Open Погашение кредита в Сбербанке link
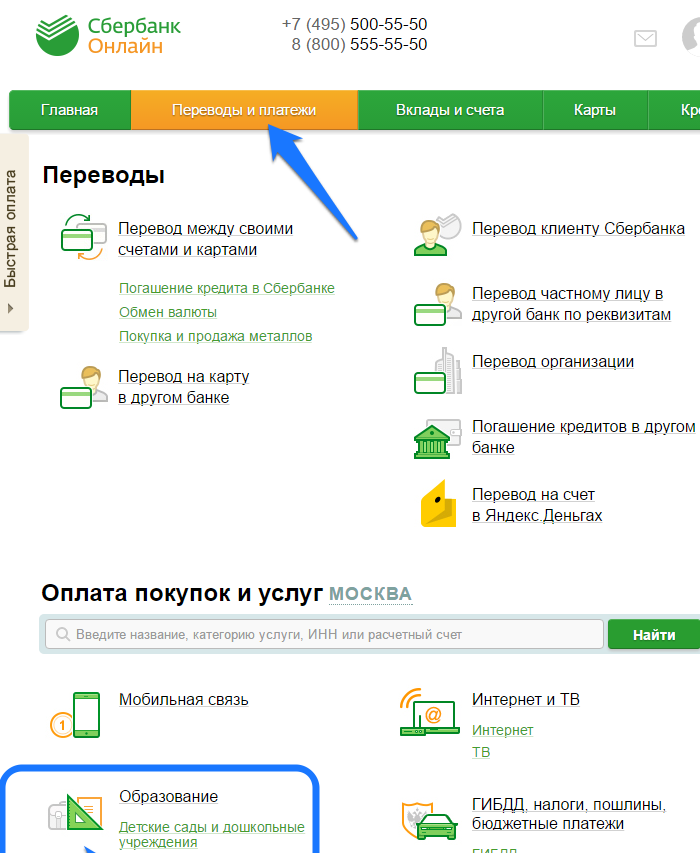 tap(227, 288)
